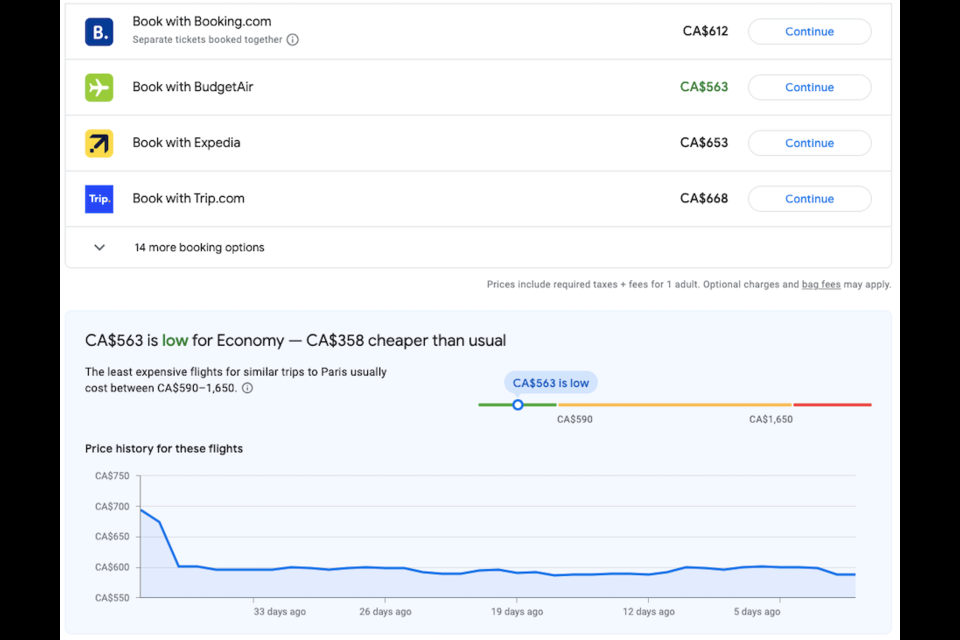960x640 pixels.
Task: Click the CA$650 y-axis label
Action: click(112, 536)
